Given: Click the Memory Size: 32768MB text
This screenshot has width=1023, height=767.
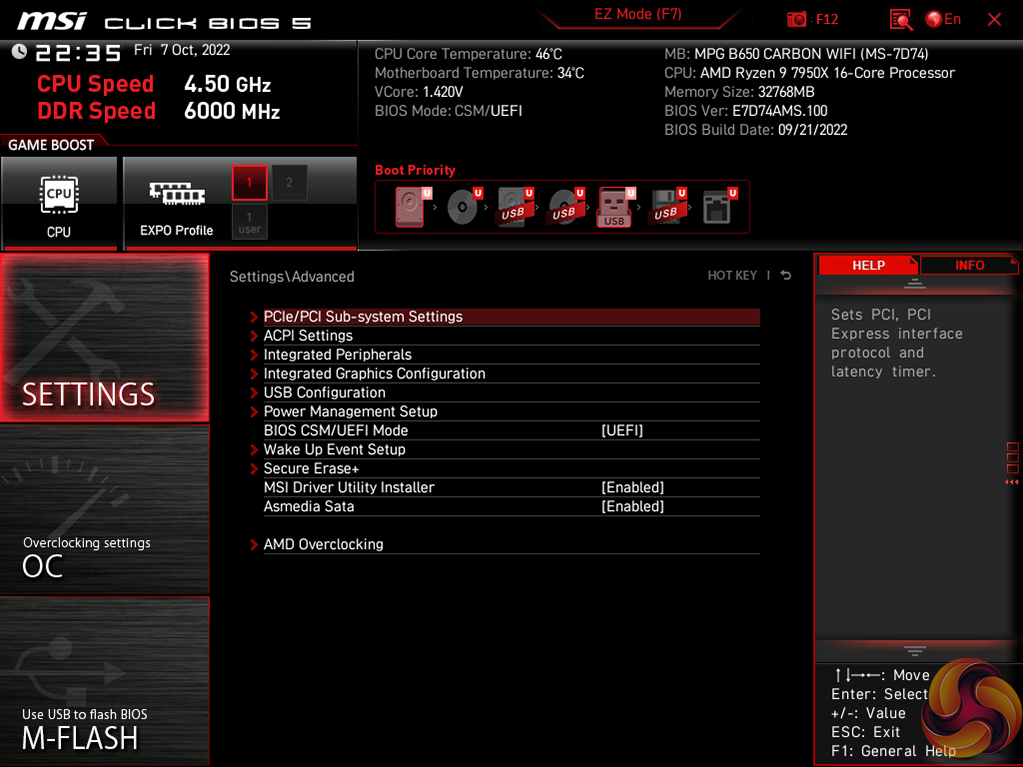Looking at the screenshot, I should [739, 92].
